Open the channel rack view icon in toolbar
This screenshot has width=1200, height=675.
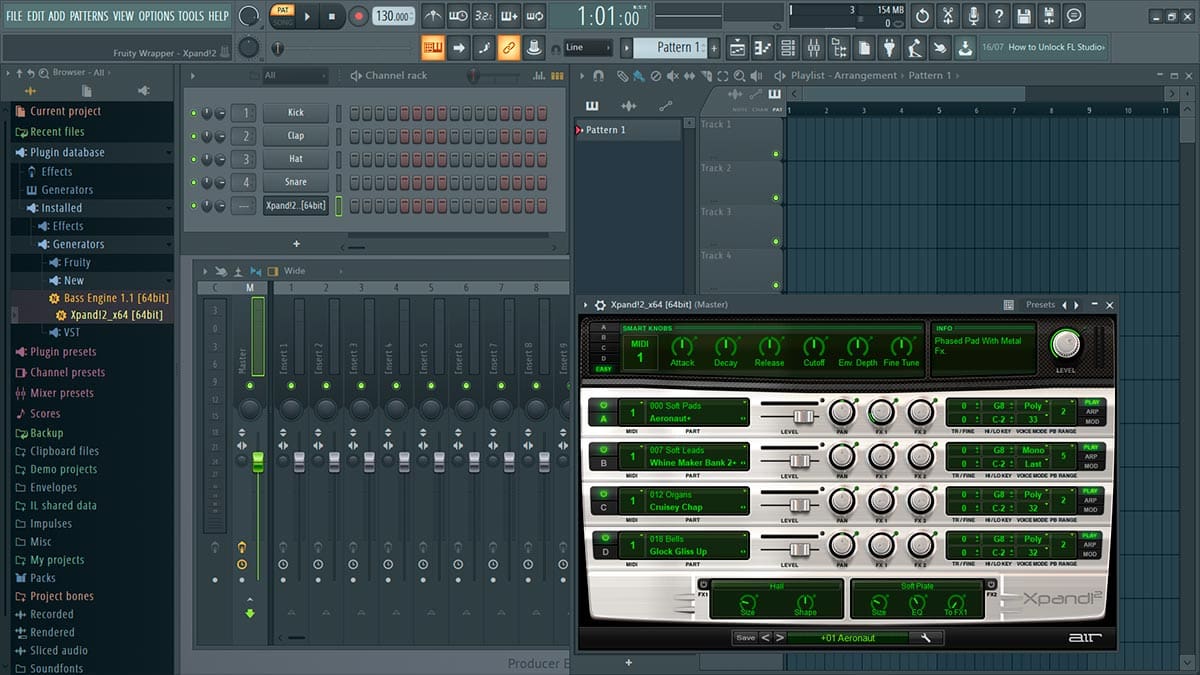click(788, 47)
